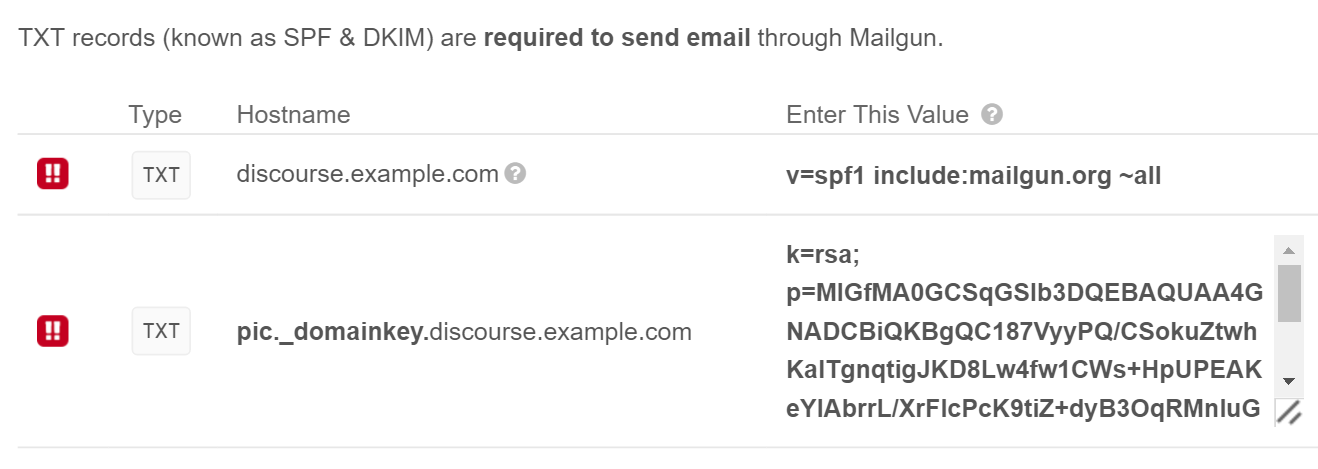The height and width of the screenshot is (469, 1318).
Task: Click the bold 'required to send email' text
Action: (617, 40)
